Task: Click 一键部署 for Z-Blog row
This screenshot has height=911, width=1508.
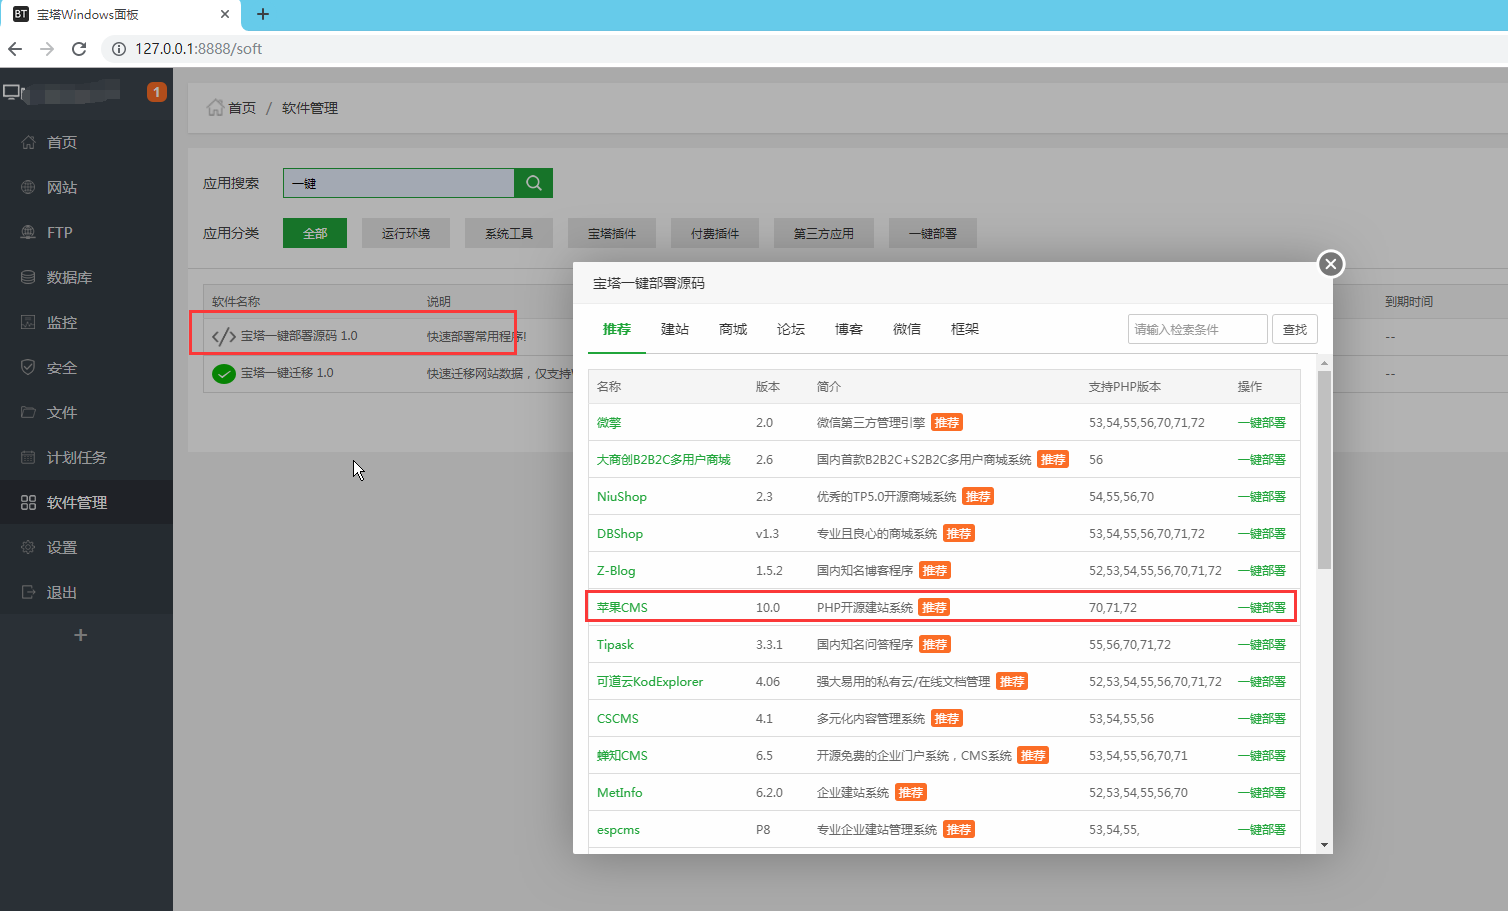Action: click(1262, 571)
